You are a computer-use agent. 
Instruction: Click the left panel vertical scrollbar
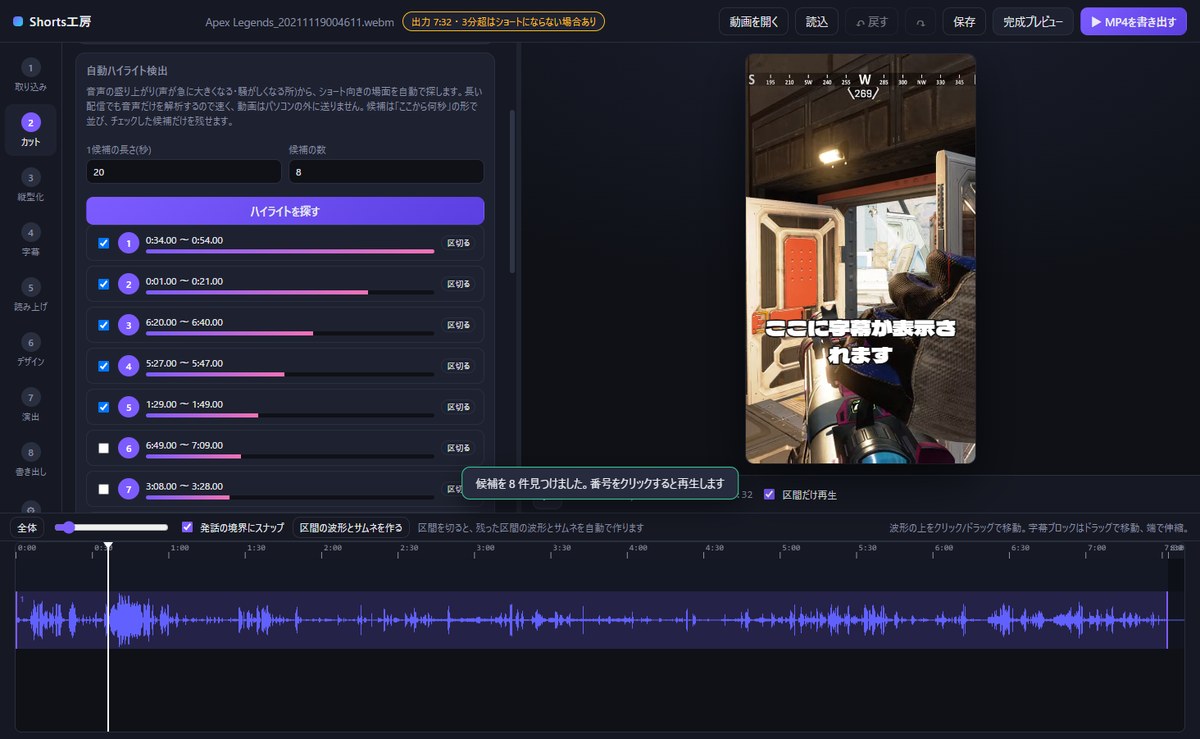[x=512, y=190]
